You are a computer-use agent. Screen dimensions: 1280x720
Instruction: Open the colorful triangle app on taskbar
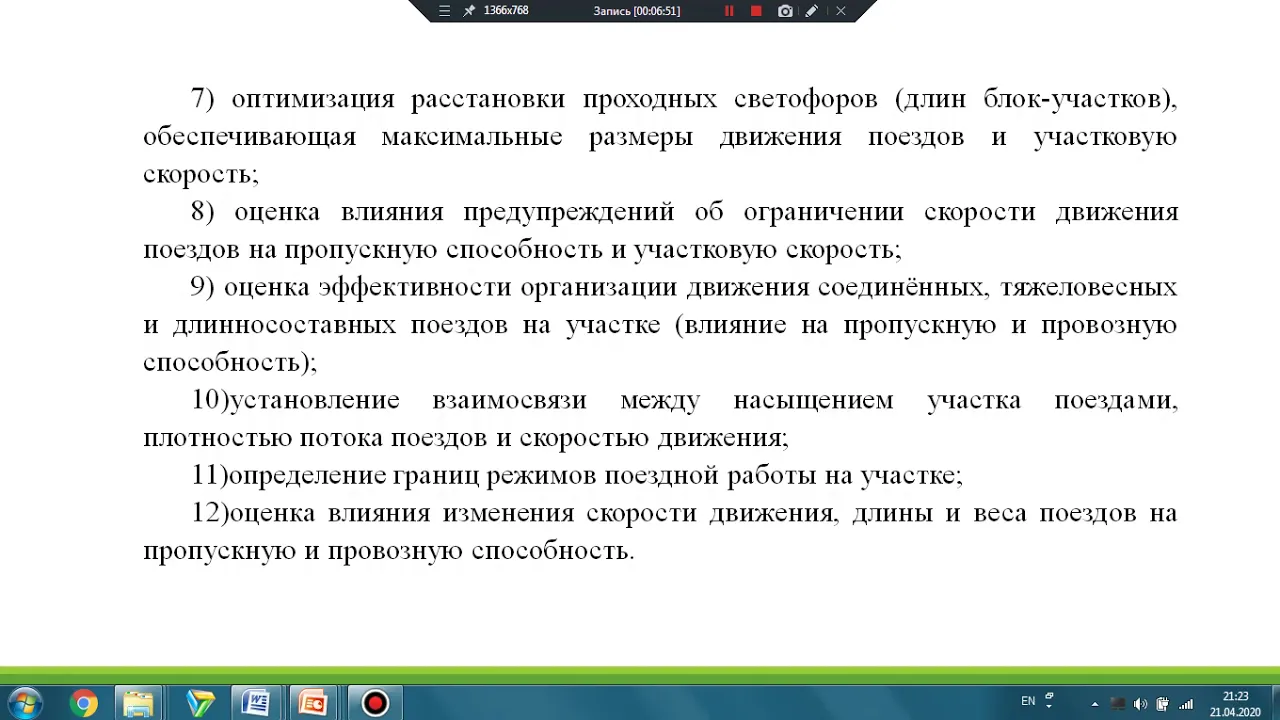coord(199,704)
